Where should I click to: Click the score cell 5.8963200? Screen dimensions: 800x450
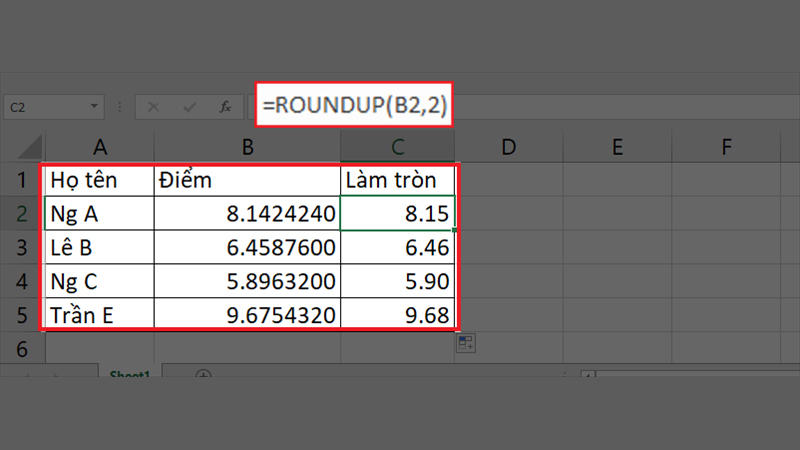point(247,281)
